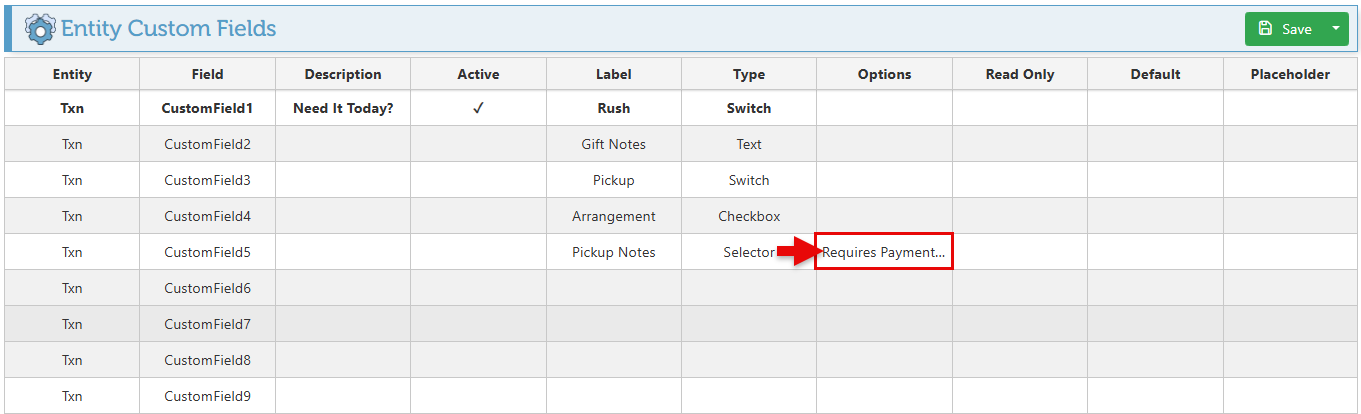Image resolution: width=1361 pixels, height=414 pixels.
Task: Select the Arrangement label cell
Action: [x=613, y=216]
